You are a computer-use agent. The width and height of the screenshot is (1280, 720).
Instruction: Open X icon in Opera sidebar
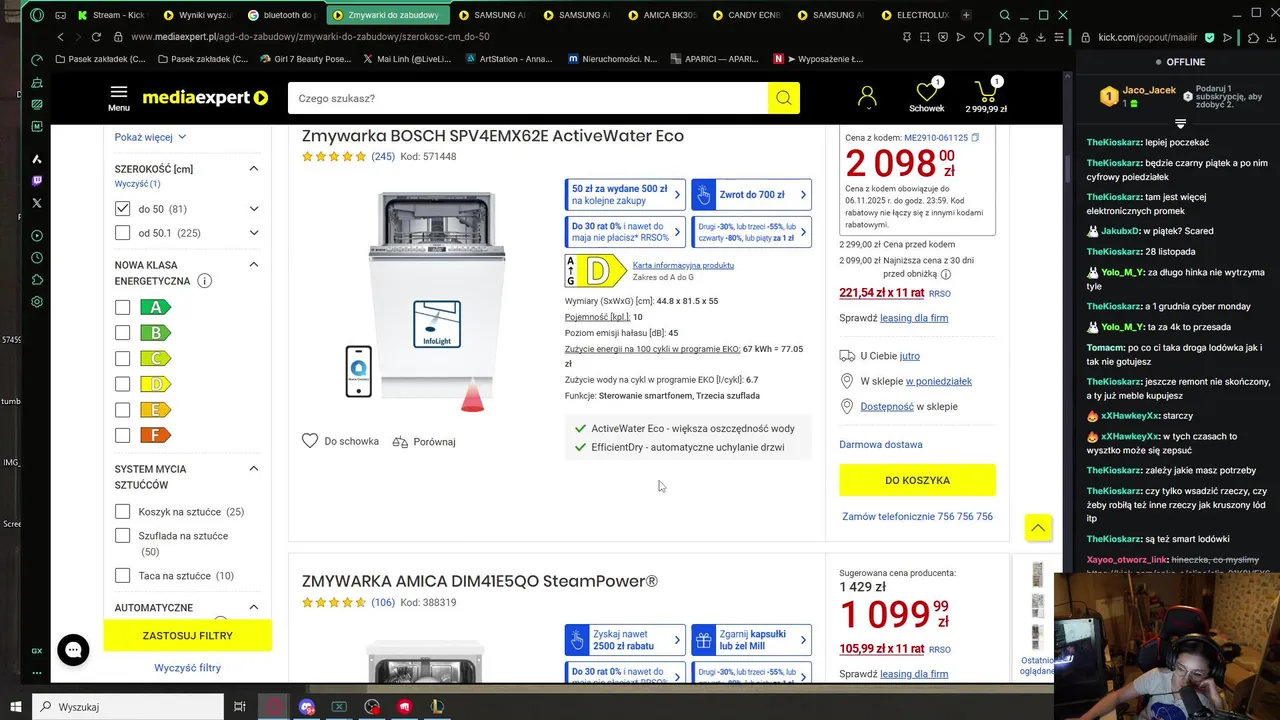[37, 203]
